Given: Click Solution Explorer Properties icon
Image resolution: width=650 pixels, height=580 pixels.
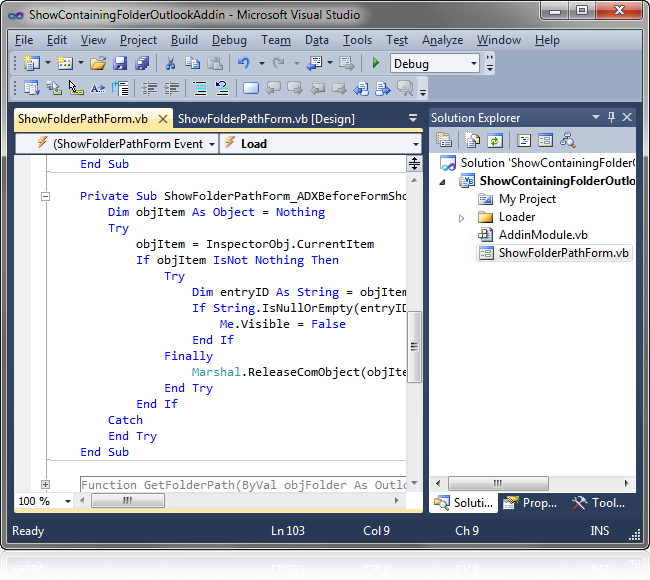Looking at the screenshot, I should tap(444, 141).
